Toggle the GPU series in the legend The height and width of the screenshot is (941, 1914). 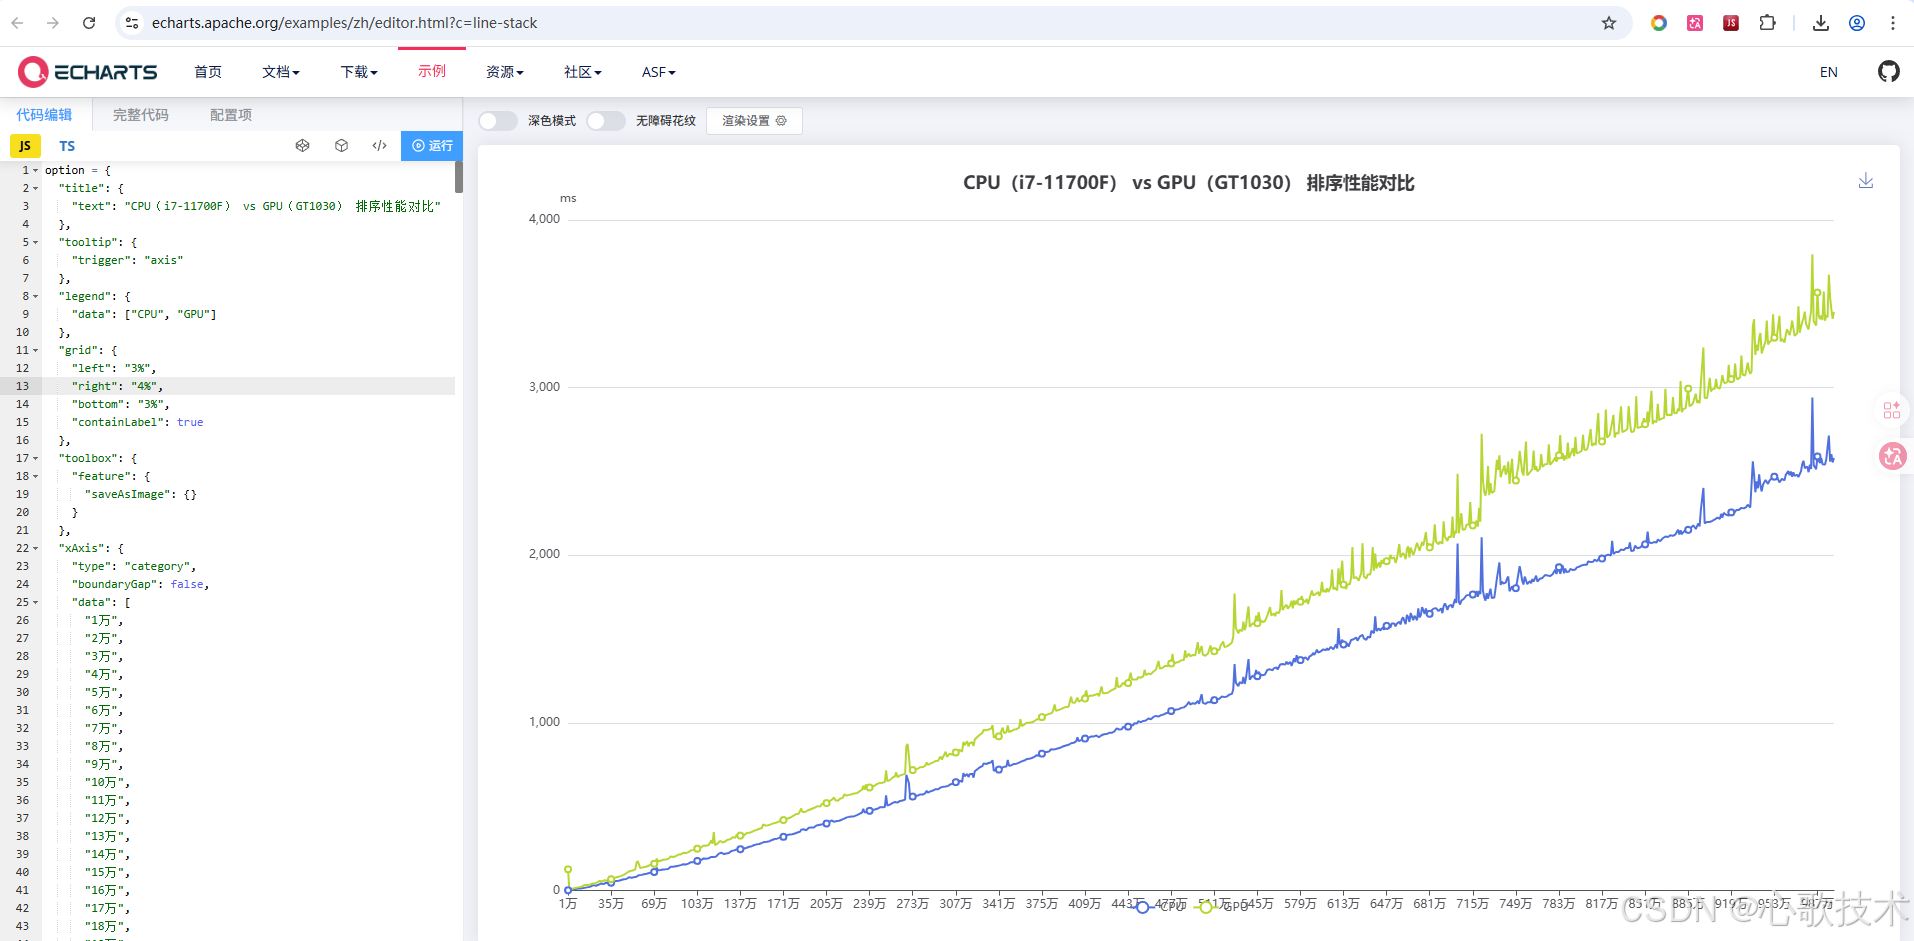click(1224, 906)
